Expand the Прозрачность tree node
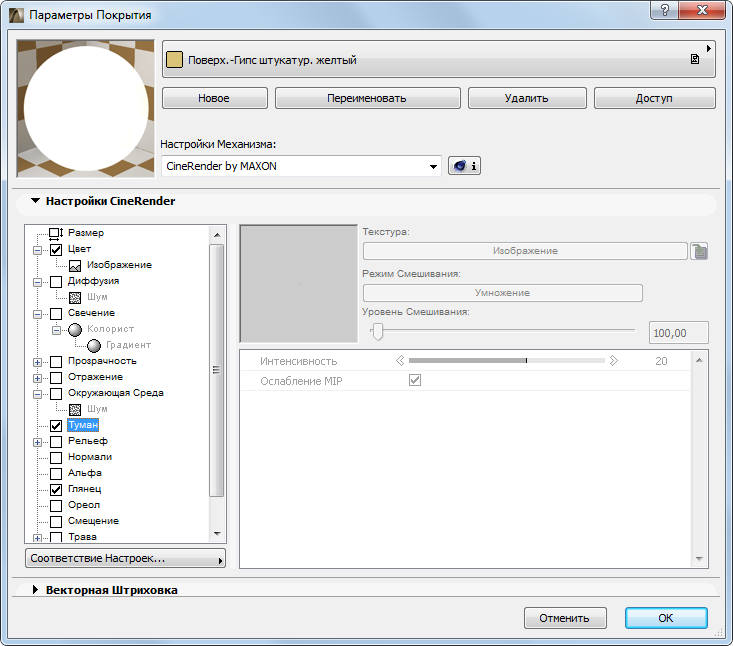Screen dimensions: 733x646 37,362
